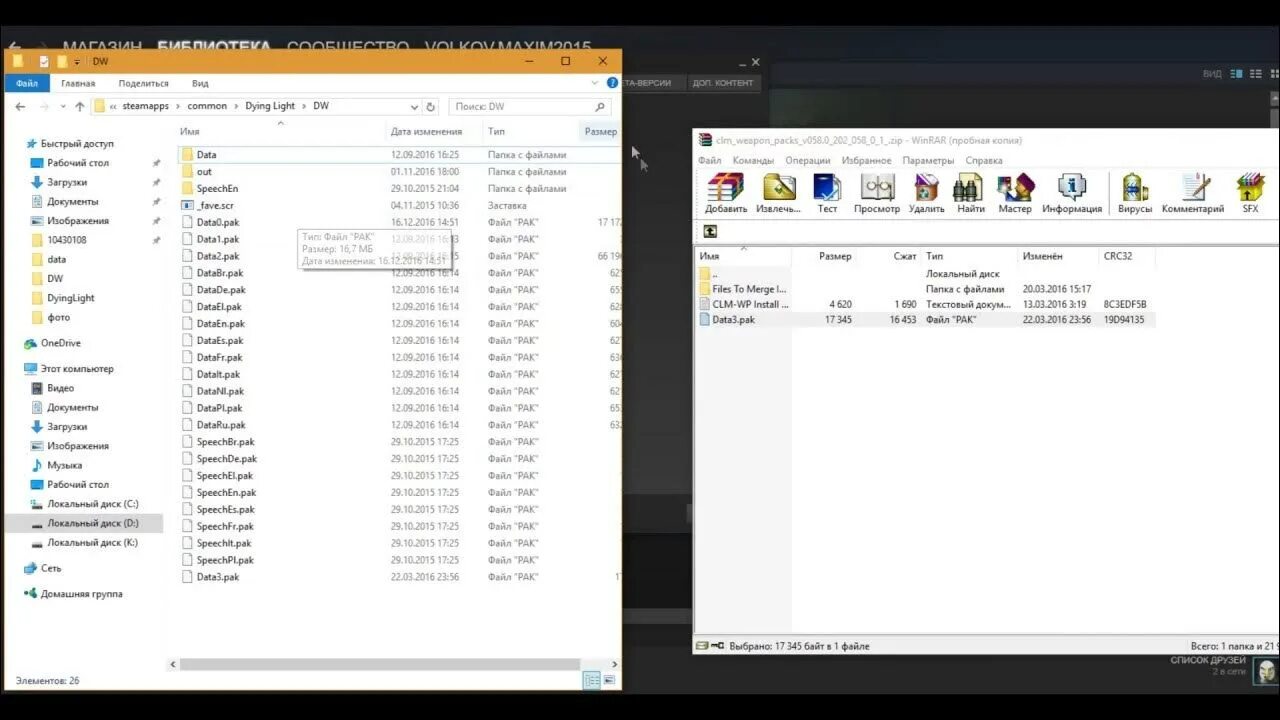Screen dimensions: 1280x720
Task: Click new folder icon in Explorer title bar
Action: (x=61, y=61)
